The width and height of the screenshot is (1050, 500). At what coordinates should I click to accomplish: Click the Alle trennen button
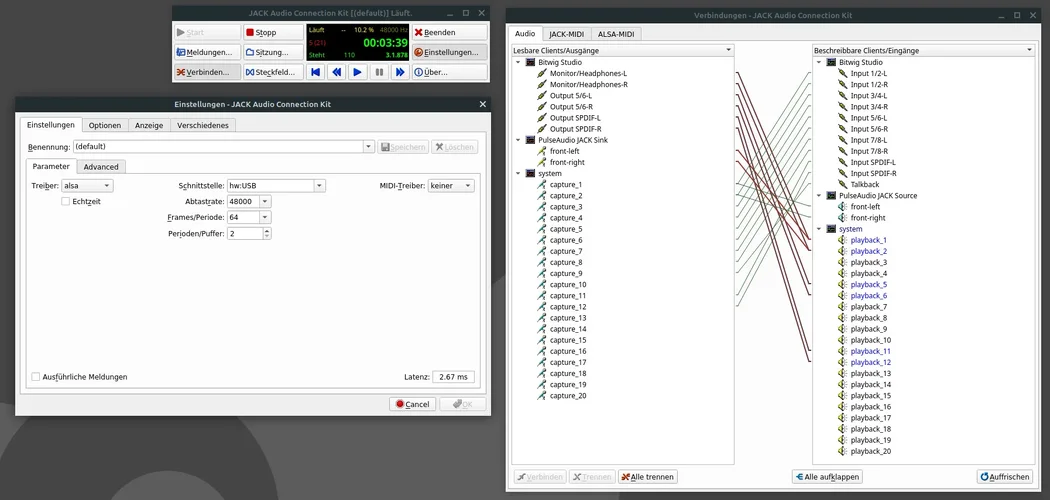(x=647, y=477)
